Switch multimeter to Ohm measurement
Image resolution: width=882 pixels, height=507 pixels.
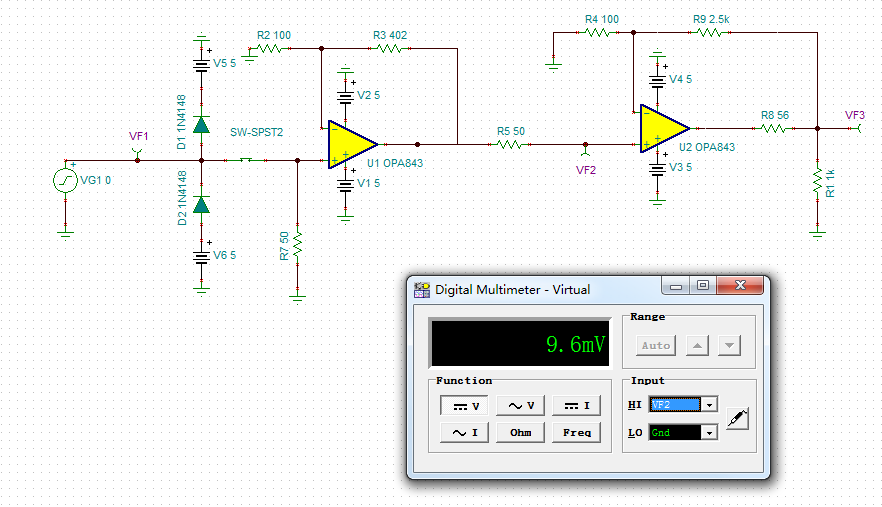point(520,433)
